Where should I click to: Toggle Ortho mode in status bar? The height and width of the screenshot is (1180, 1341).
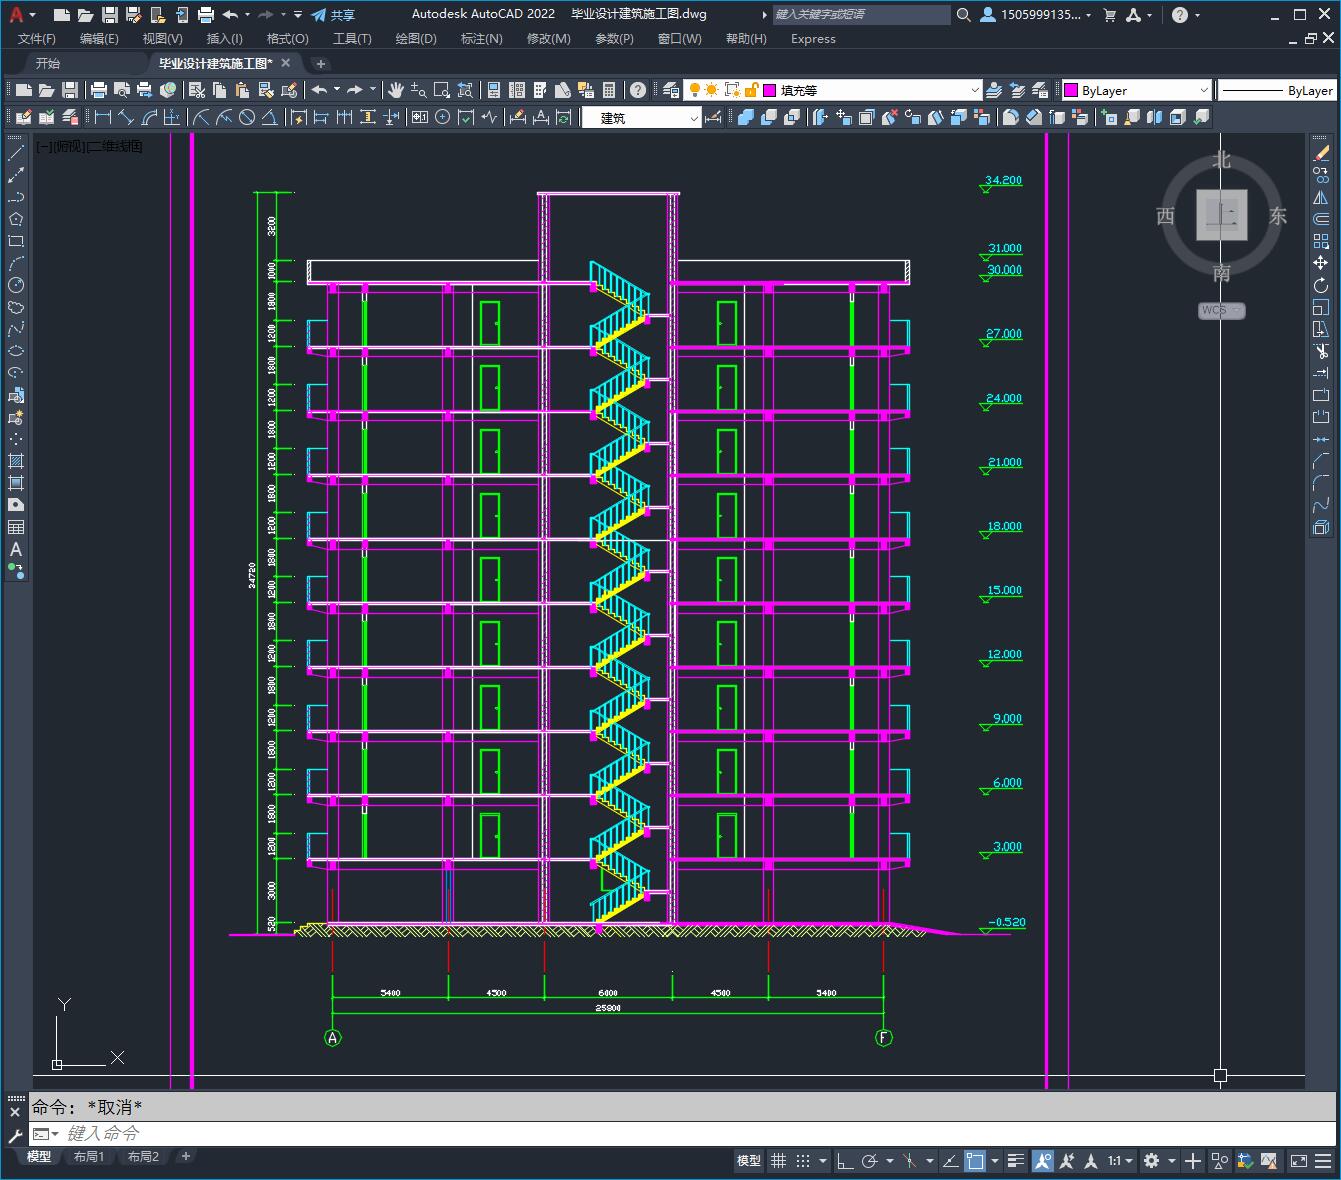845,1161
